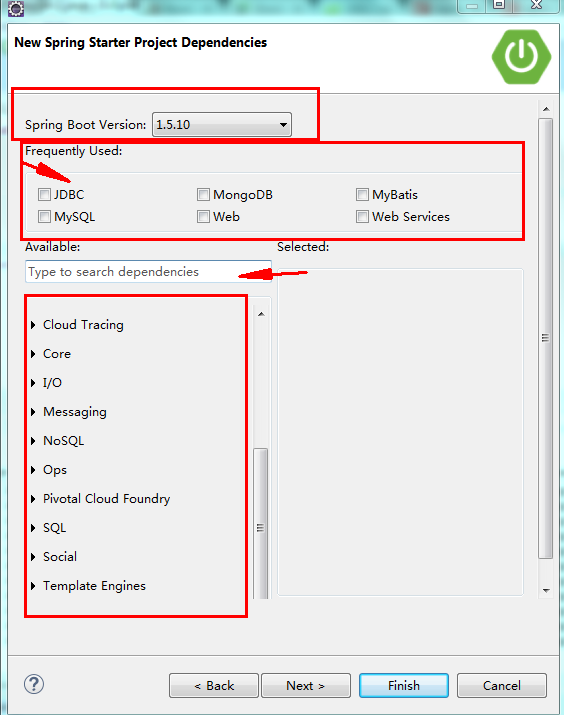Expand the Template Engines category
564x715 pixels.
coord(33,586)
